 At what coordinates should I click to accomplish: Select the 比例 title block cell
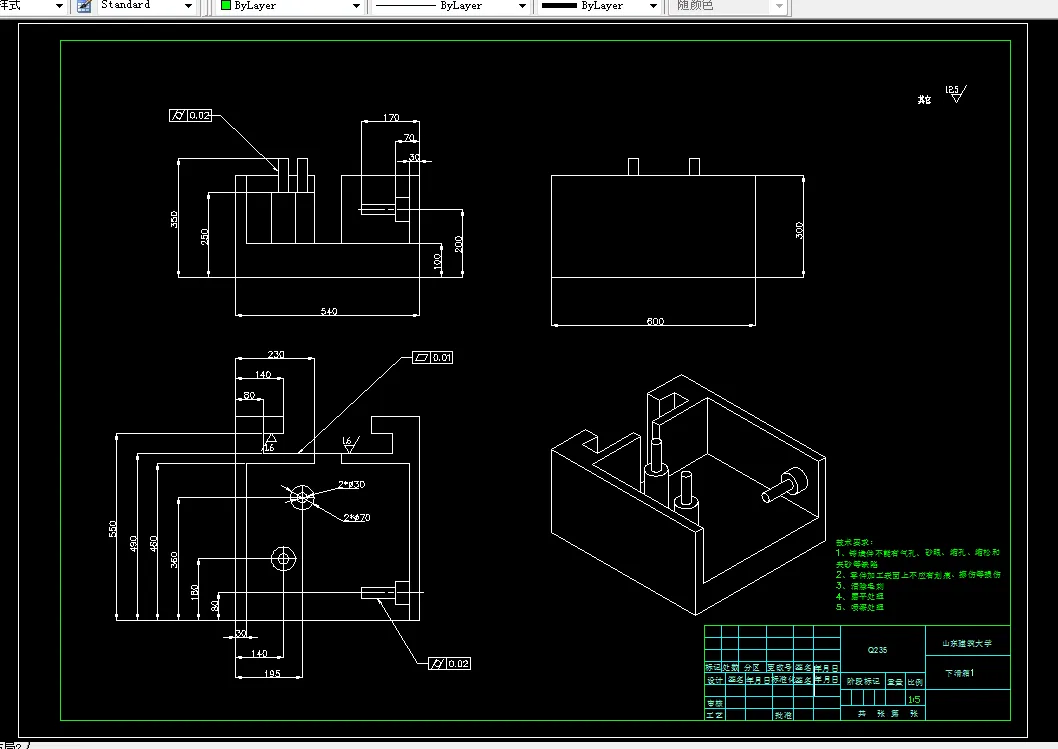[915, 682]
